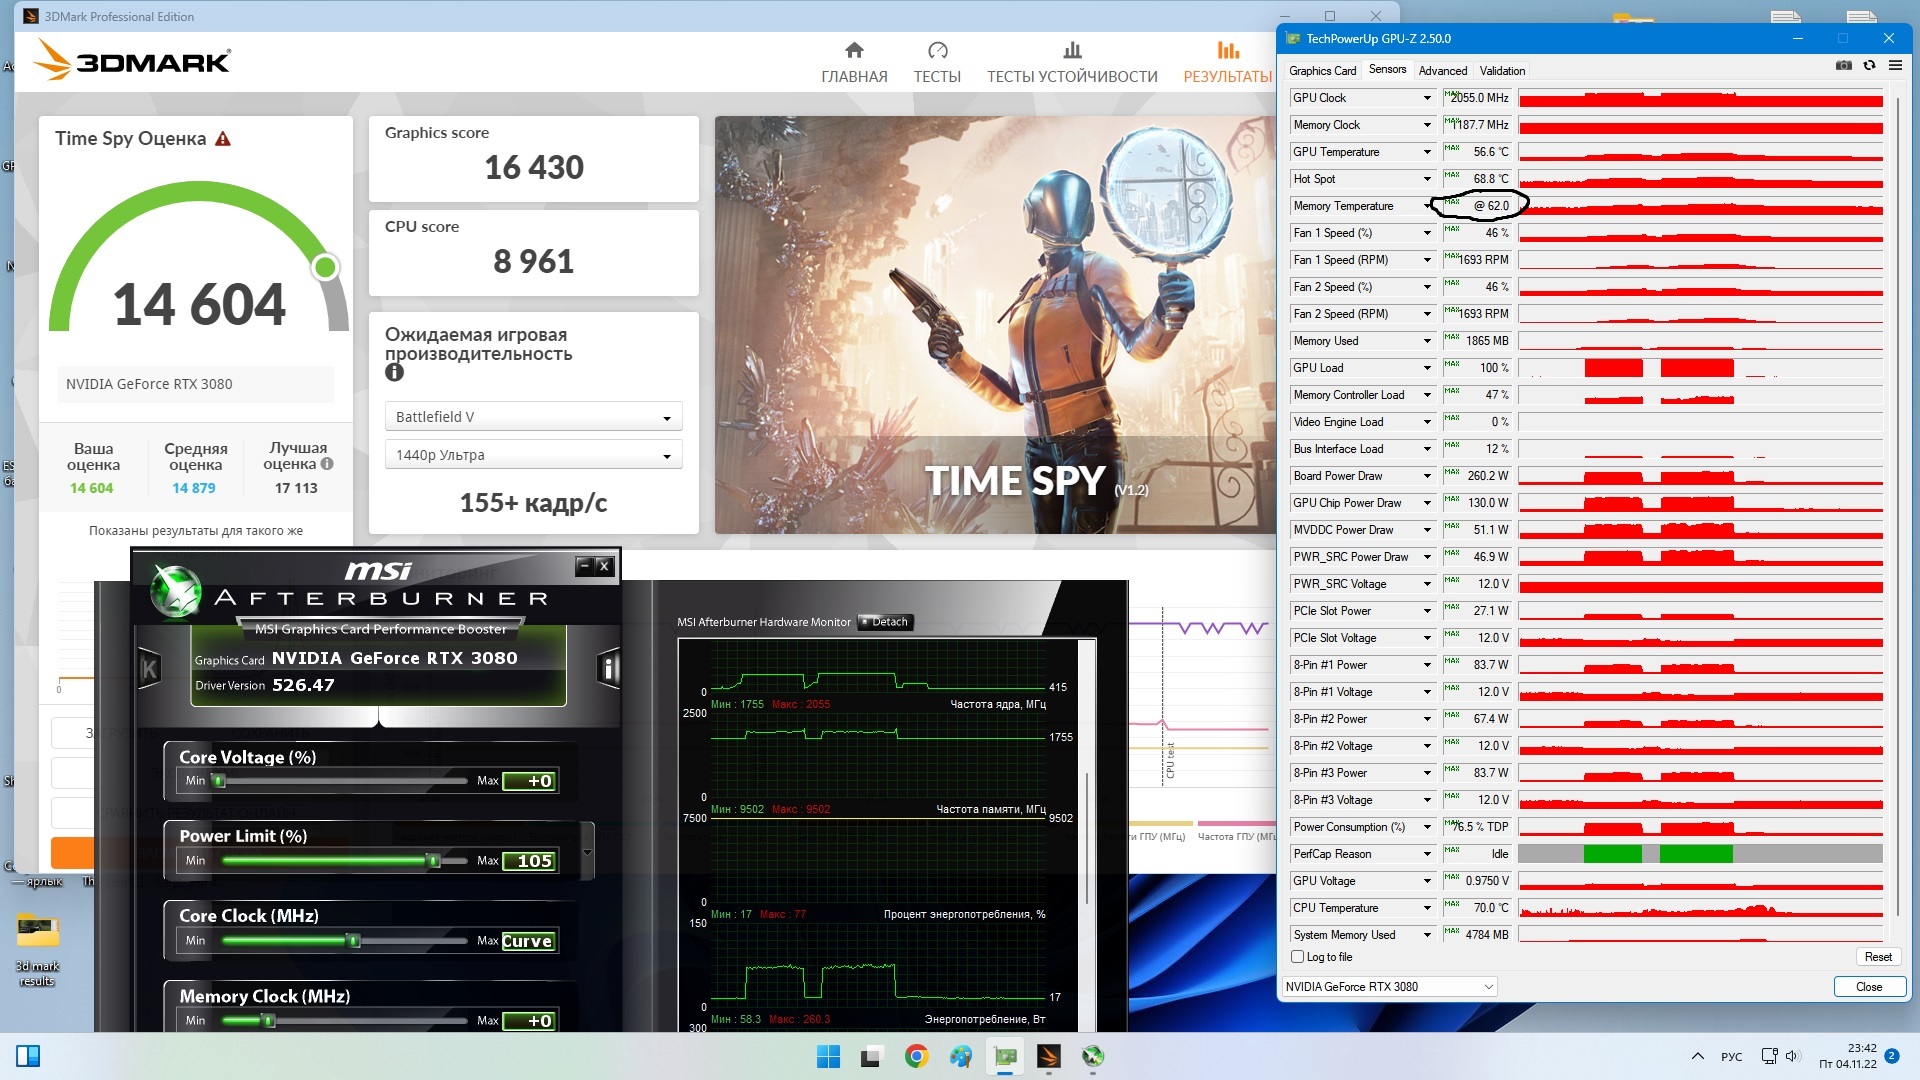Image resolution: width=1920 pixels, height=1080 pixels.
Task: Switch to GPU-Z Advanced tab
Action: (1442, 71)
